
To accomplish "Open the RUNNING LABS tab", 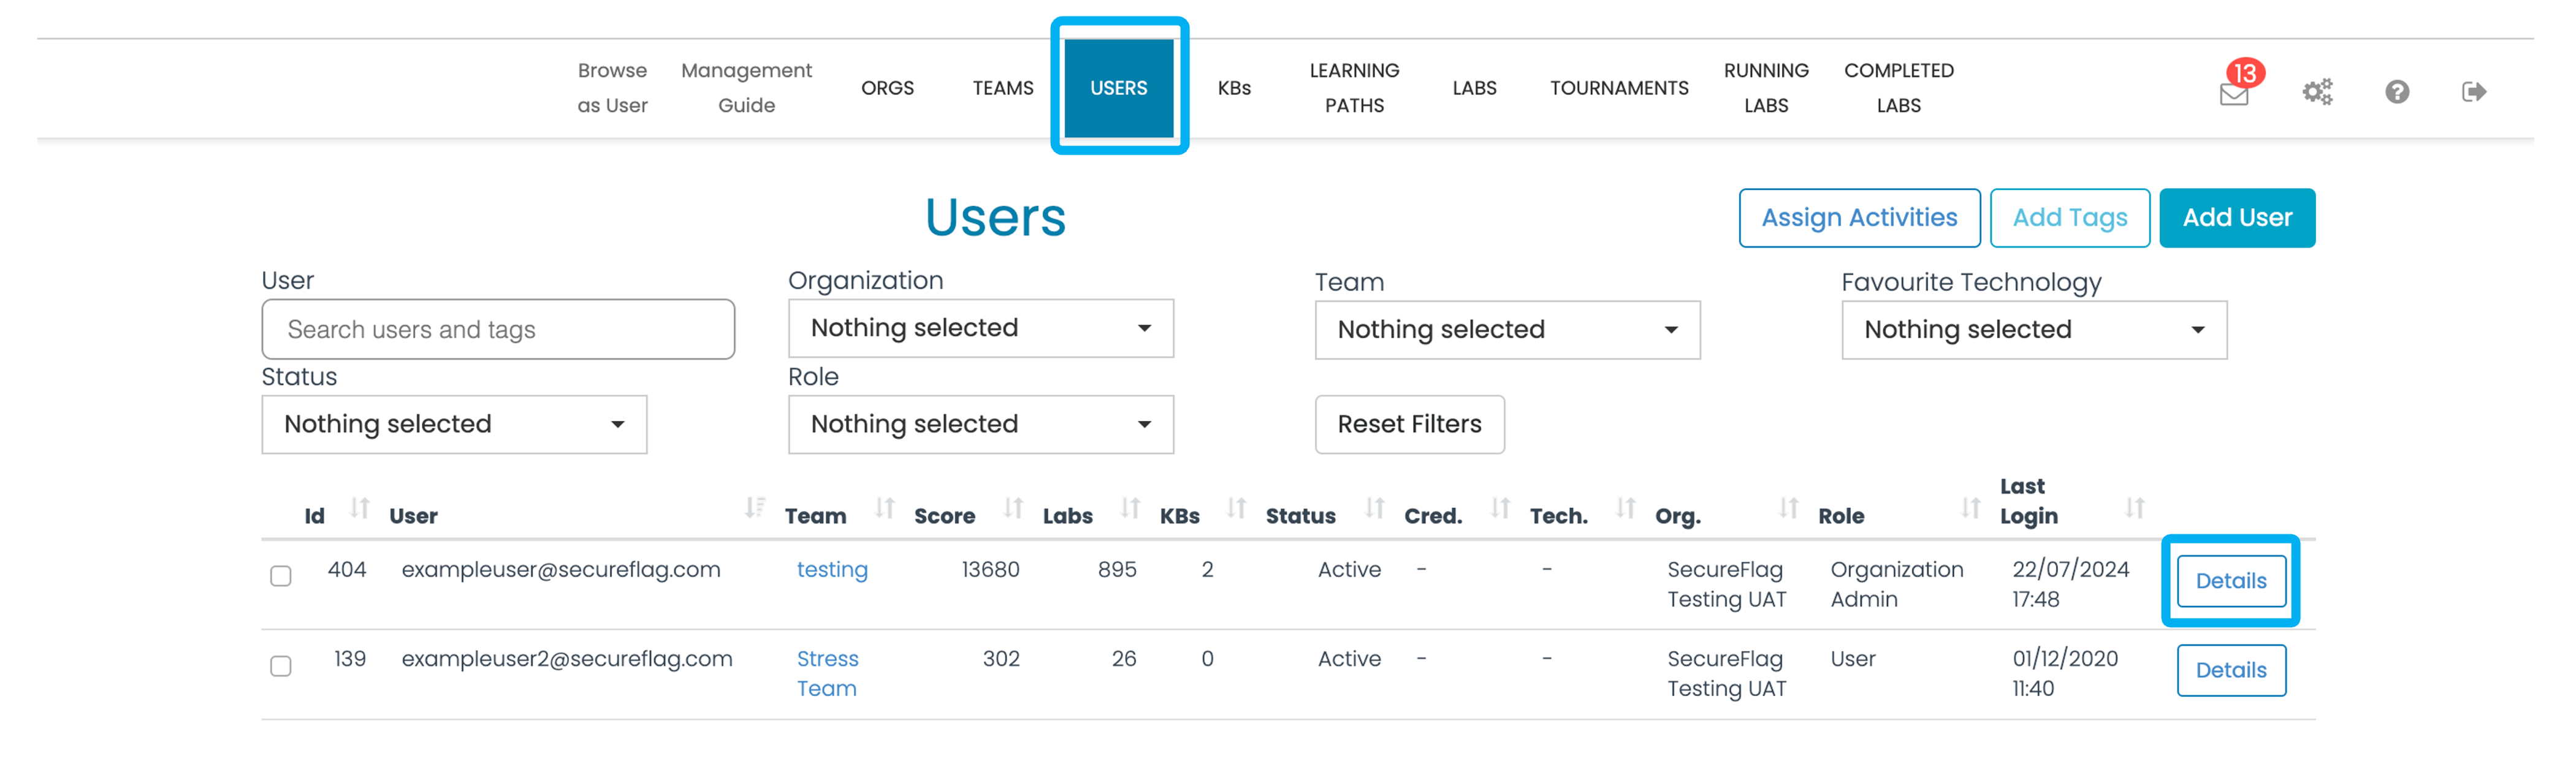I will (x=1766, y=88).
